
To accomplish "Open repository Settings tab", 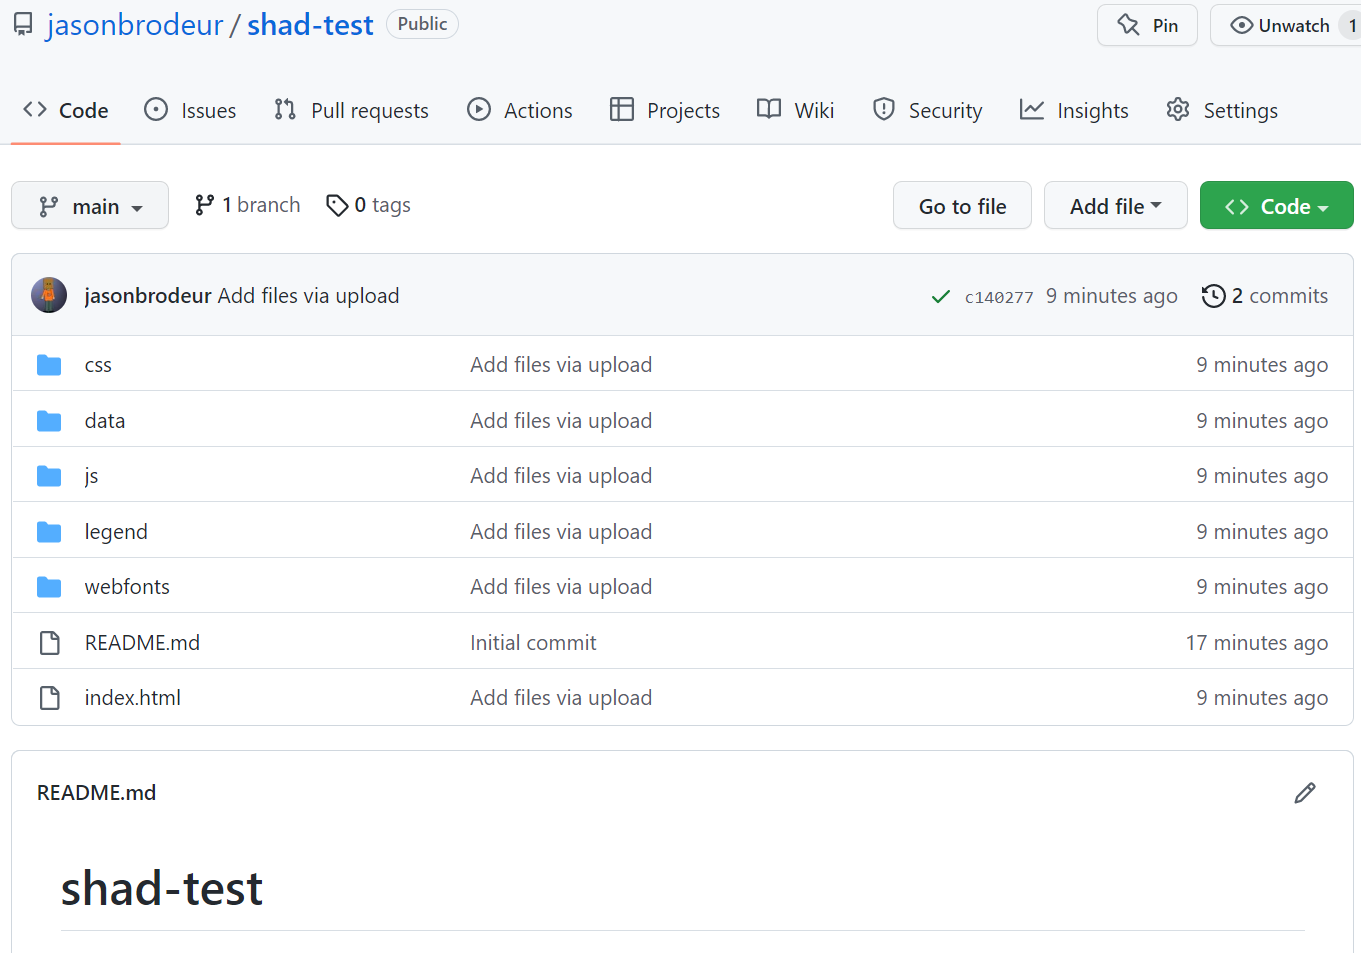I will click(x=1222, y=110).
